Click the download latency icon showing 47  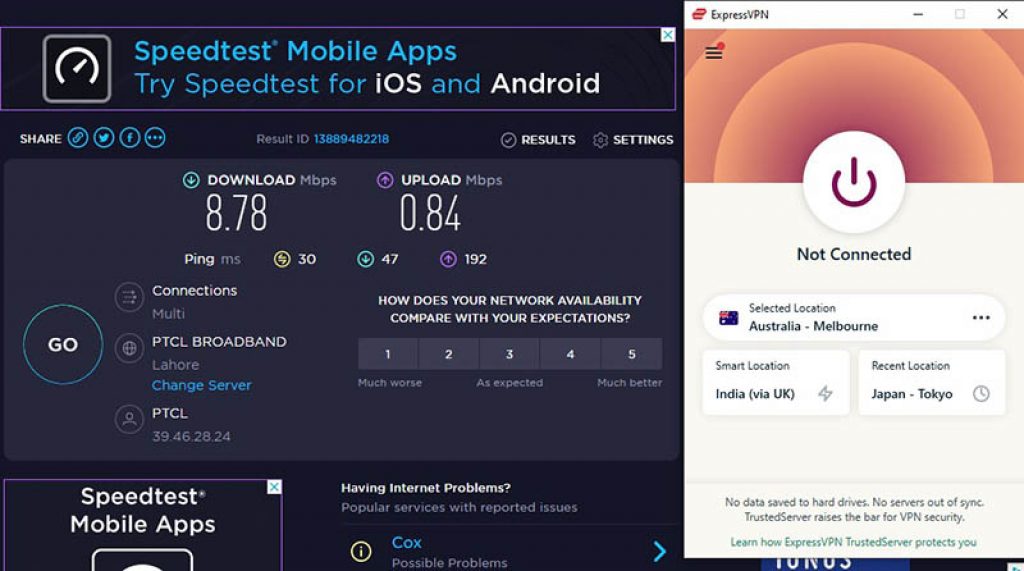click(x=366, y=259)
